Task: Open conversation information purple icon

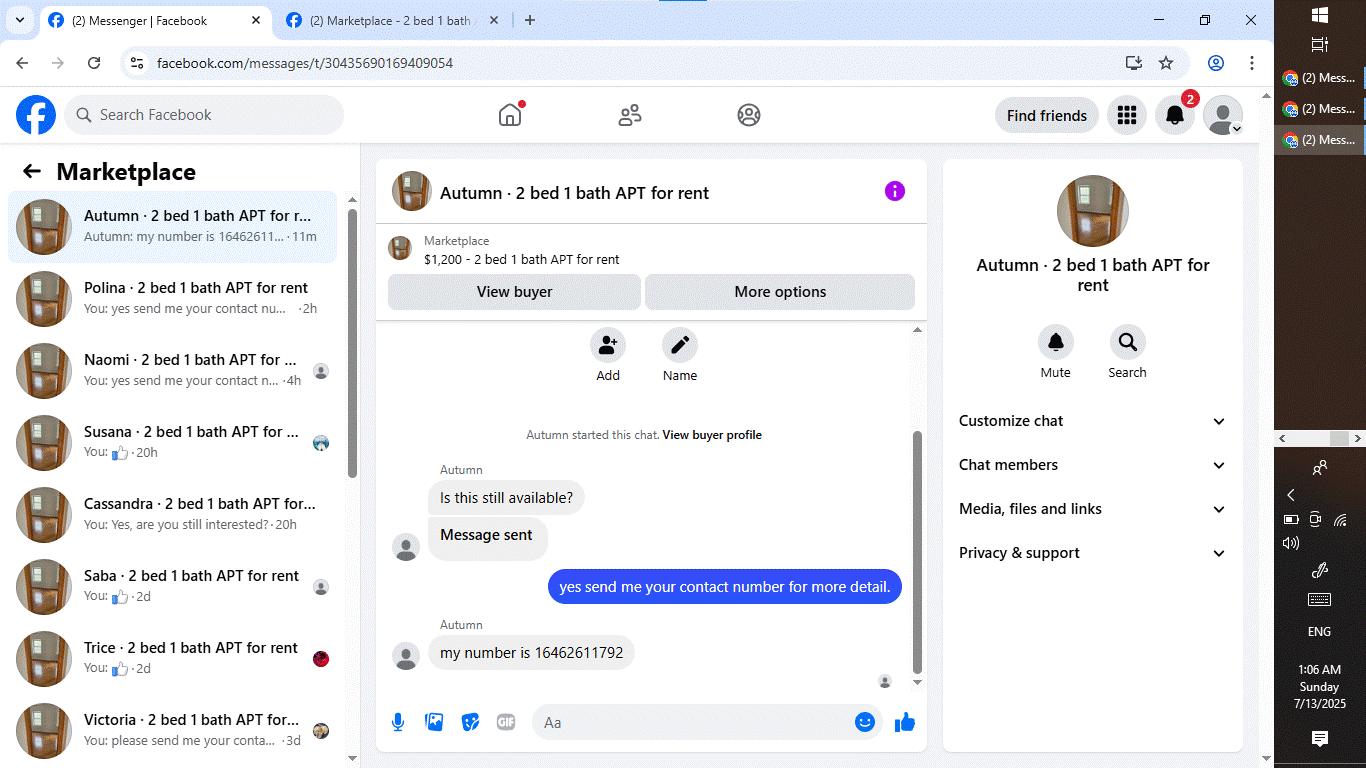Action: coord(895,191)
